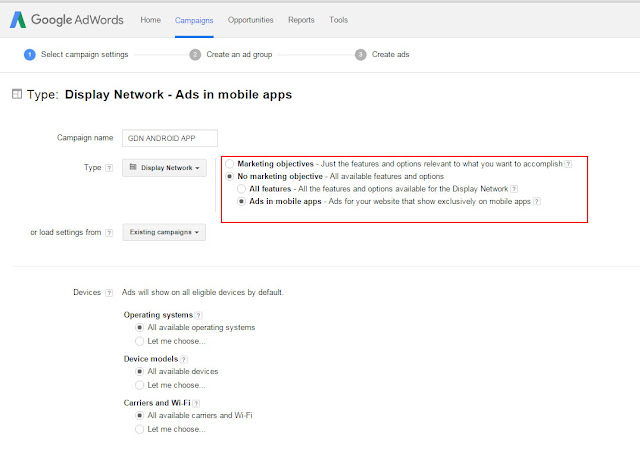Select No marketing objective radio button
This screenshot has height=455, width=640.
(x=229, y=176)
